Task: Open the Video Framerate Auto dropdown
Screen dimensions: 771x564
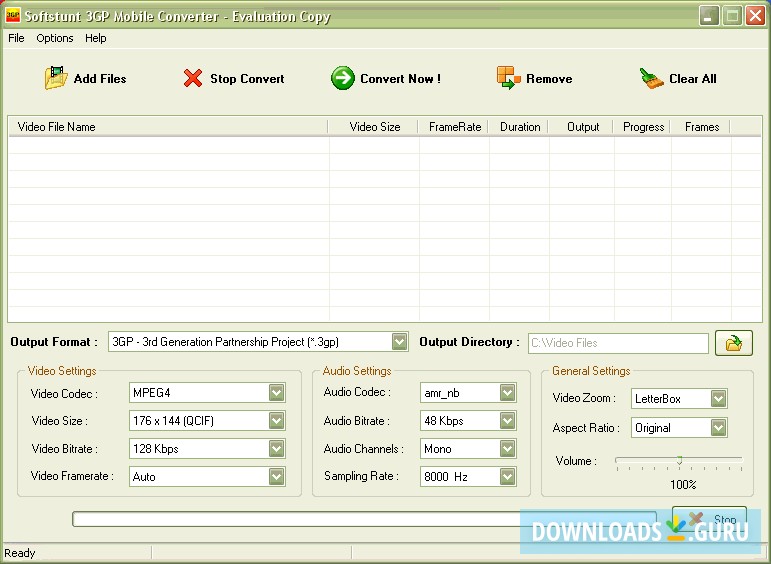Action: click(277, 476)
